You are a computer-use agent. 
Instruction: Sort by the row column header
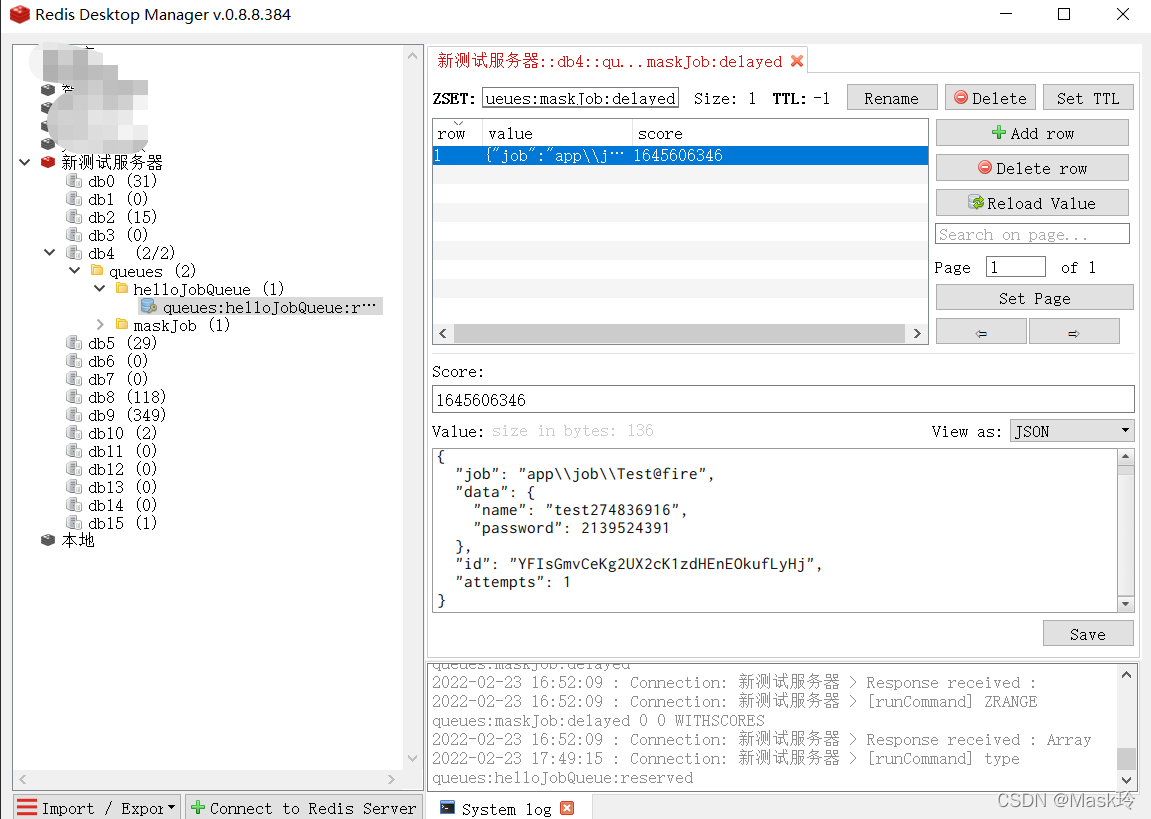coord(457,133)
